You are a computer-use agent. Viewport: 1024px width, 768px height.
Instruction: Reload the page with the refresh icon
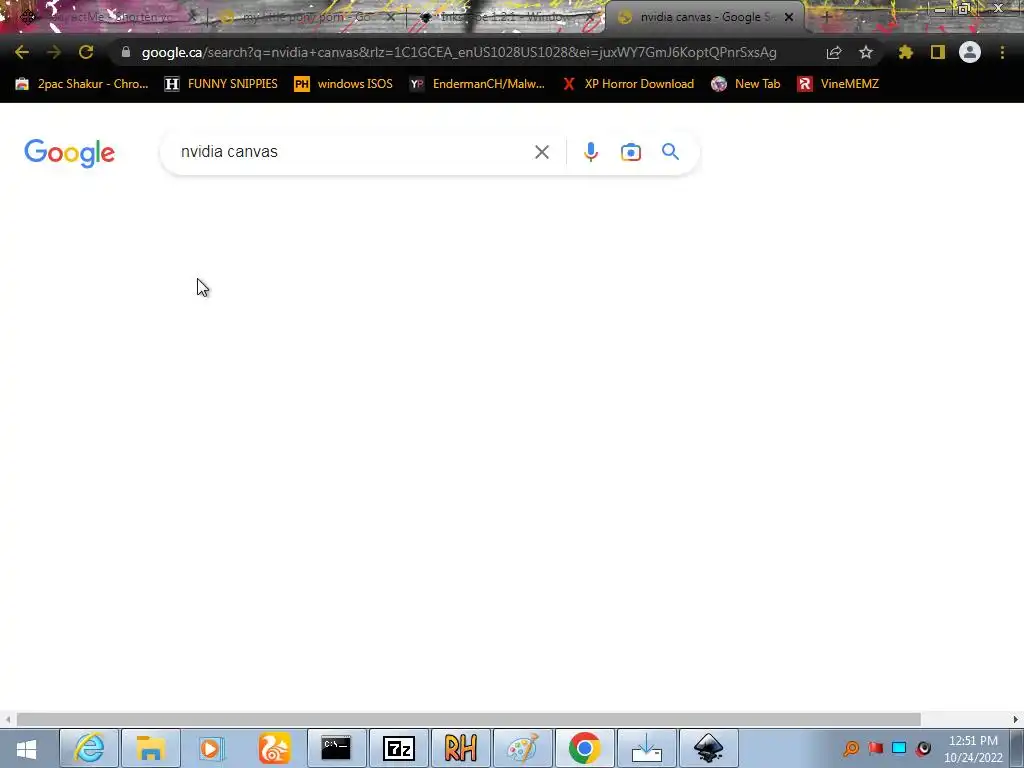click(86, 52)
